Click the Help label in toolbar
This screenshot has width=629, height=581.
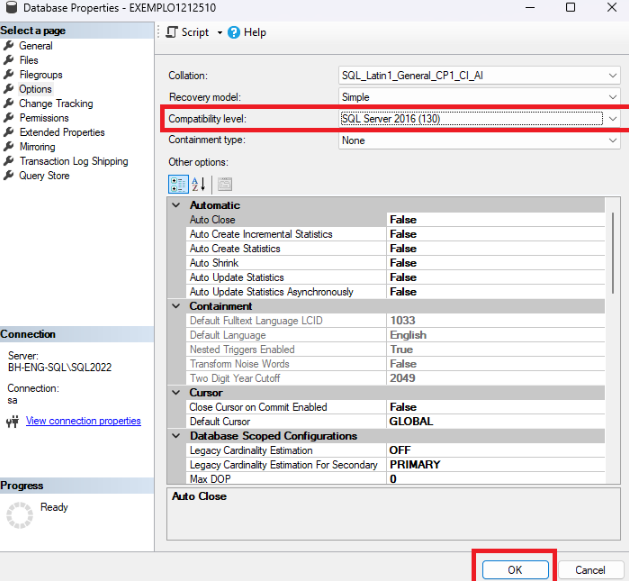(255, 33)
